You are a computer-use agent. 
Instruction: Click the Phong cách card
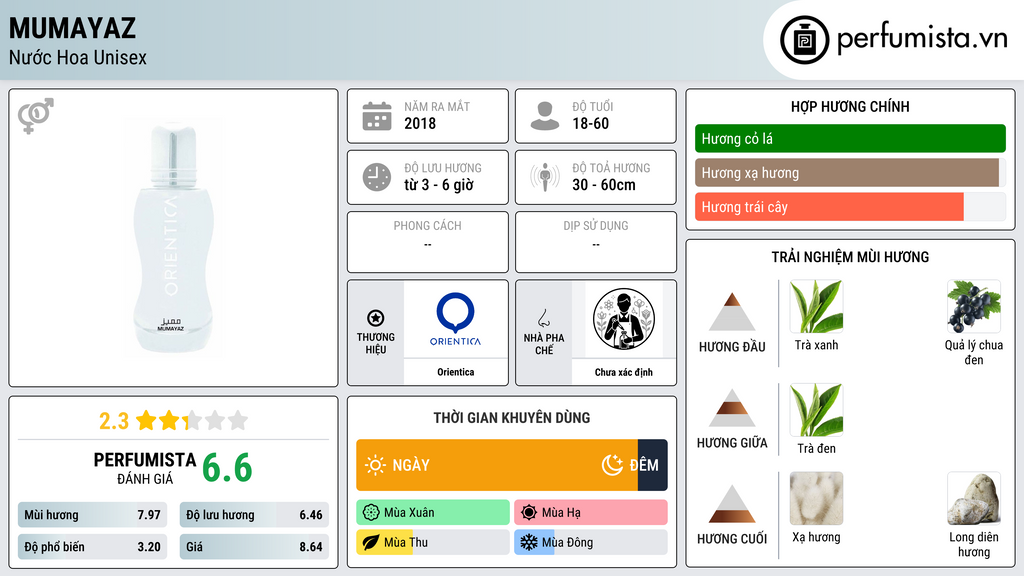point(428,242)
